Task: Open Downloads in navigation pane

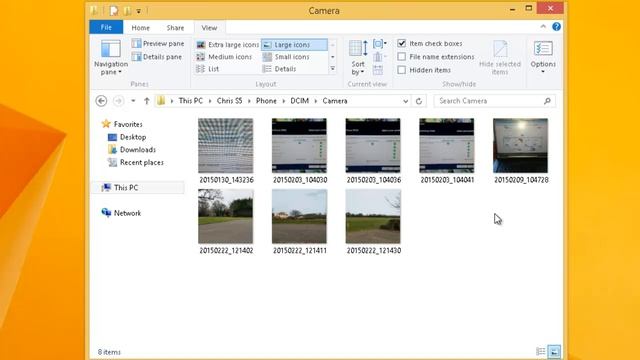Action: pos(132,150)
